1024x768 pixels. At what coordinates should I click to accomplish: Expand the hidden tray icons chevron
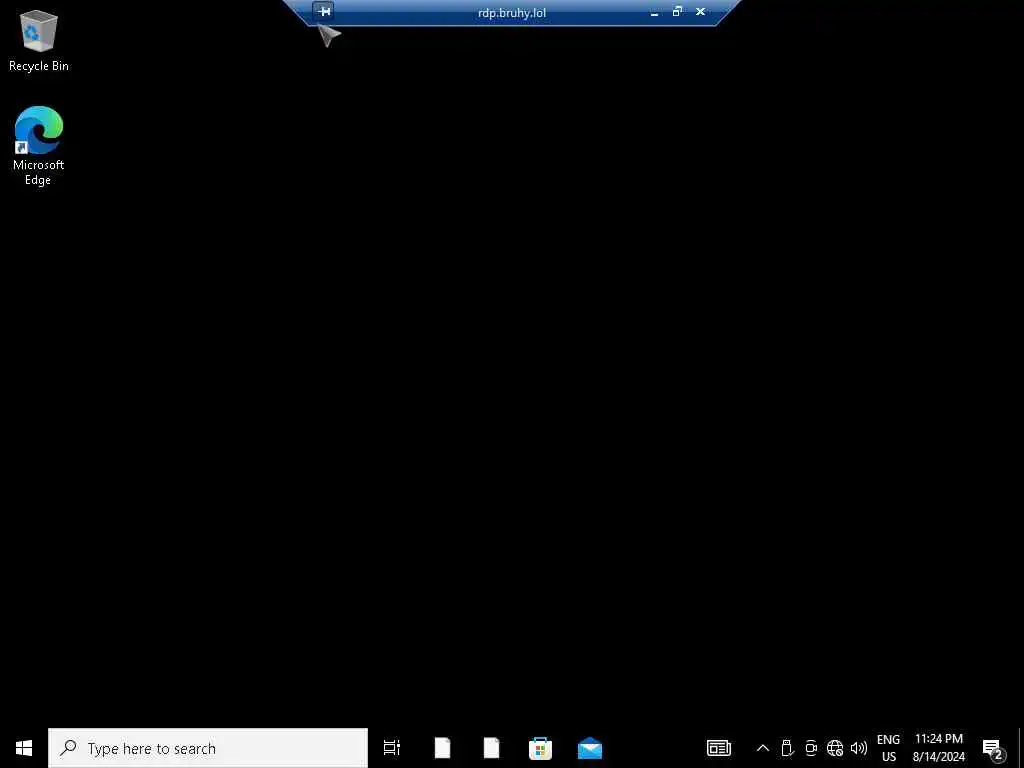click(762, 748)
